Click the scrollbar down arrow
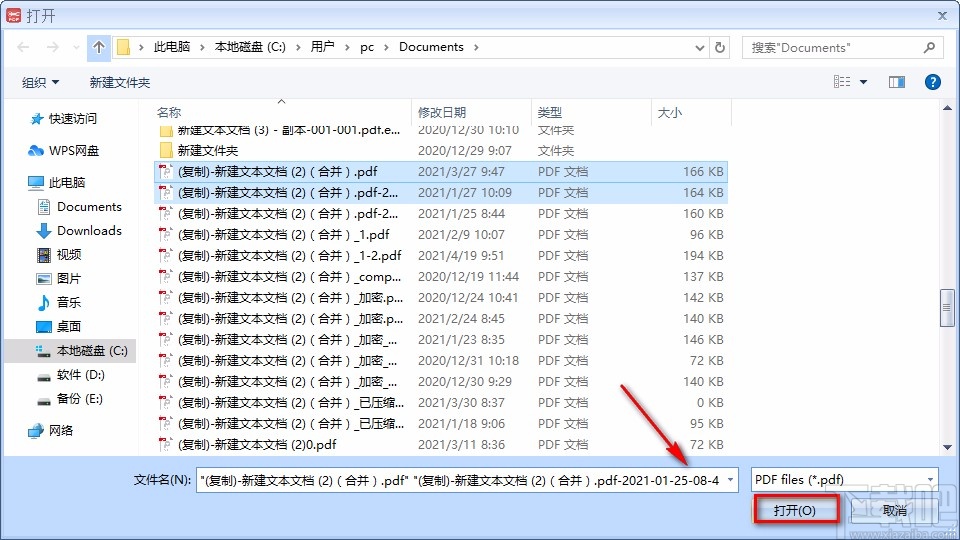 point(947,447)
